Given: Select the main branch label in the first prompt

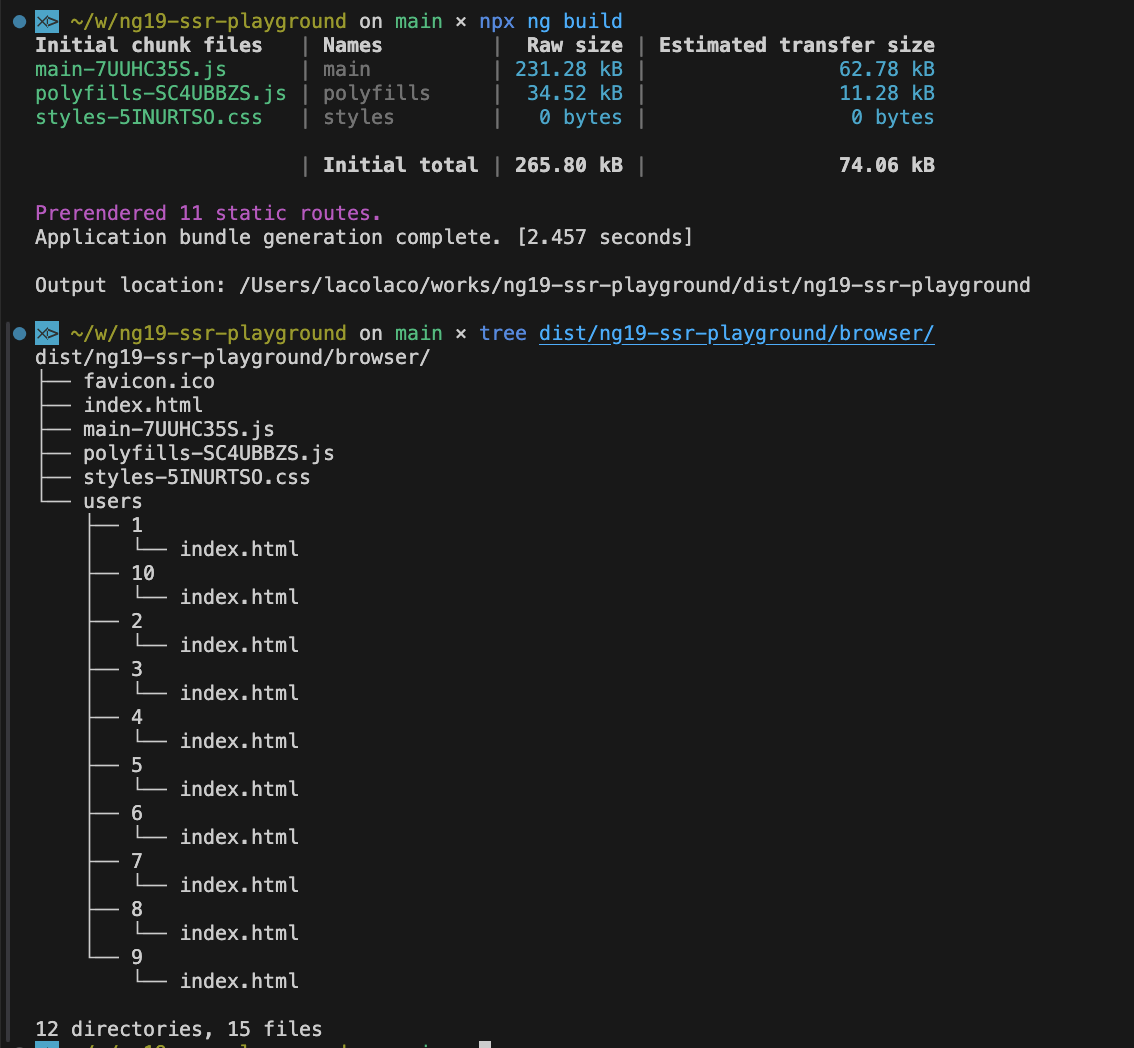Looking at the screenshot, I should coord(418,20).
